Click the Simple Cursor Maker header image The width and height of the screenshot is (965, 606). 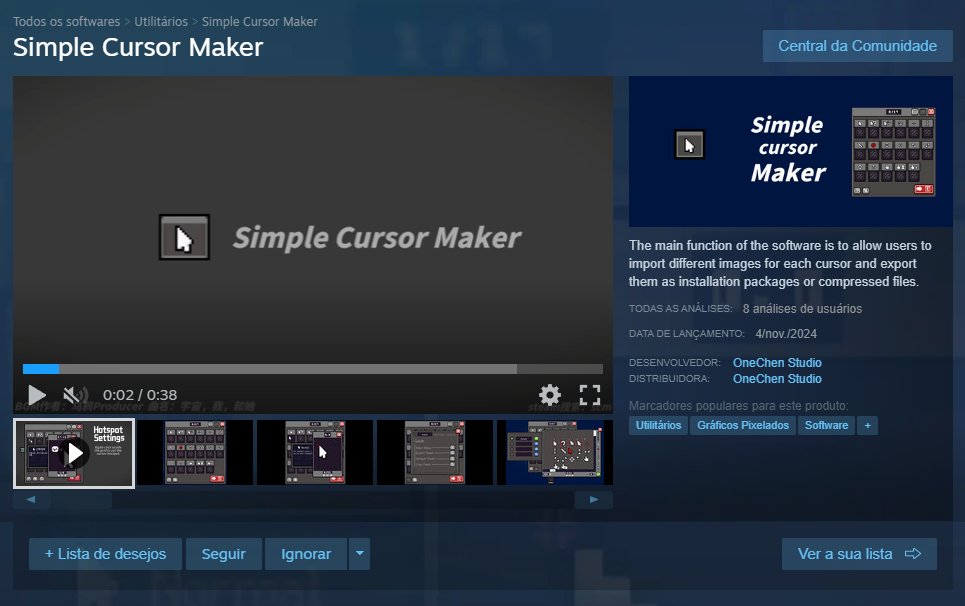point(791,151)
